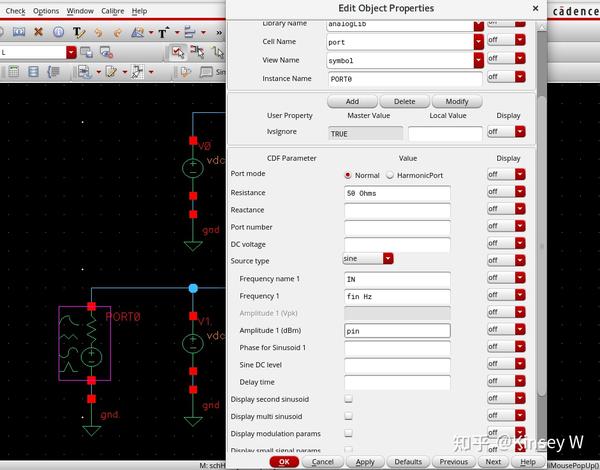Click the Redo arrow icon
Image resolution: width=600 pixels, height=470 pixels.
point(117,33)
